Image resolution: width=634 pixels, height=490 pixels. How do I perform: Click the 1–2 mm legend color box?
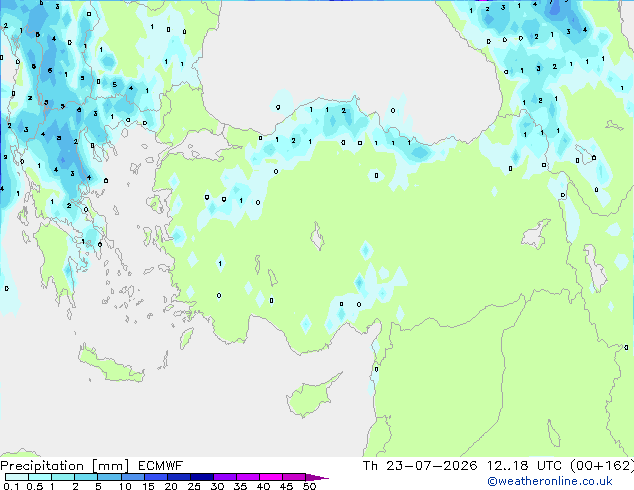[63, 477]
